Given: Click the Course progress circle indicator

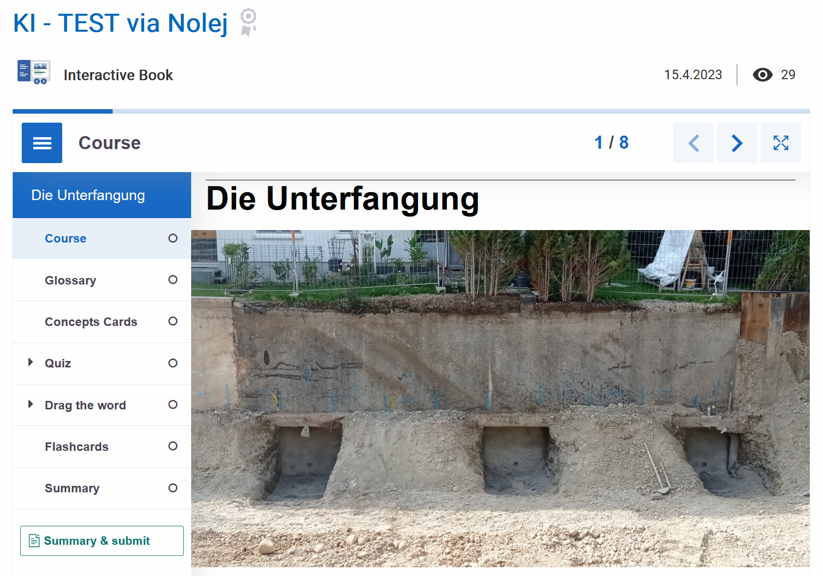Looking at the screenshot, I should (173, 238).
